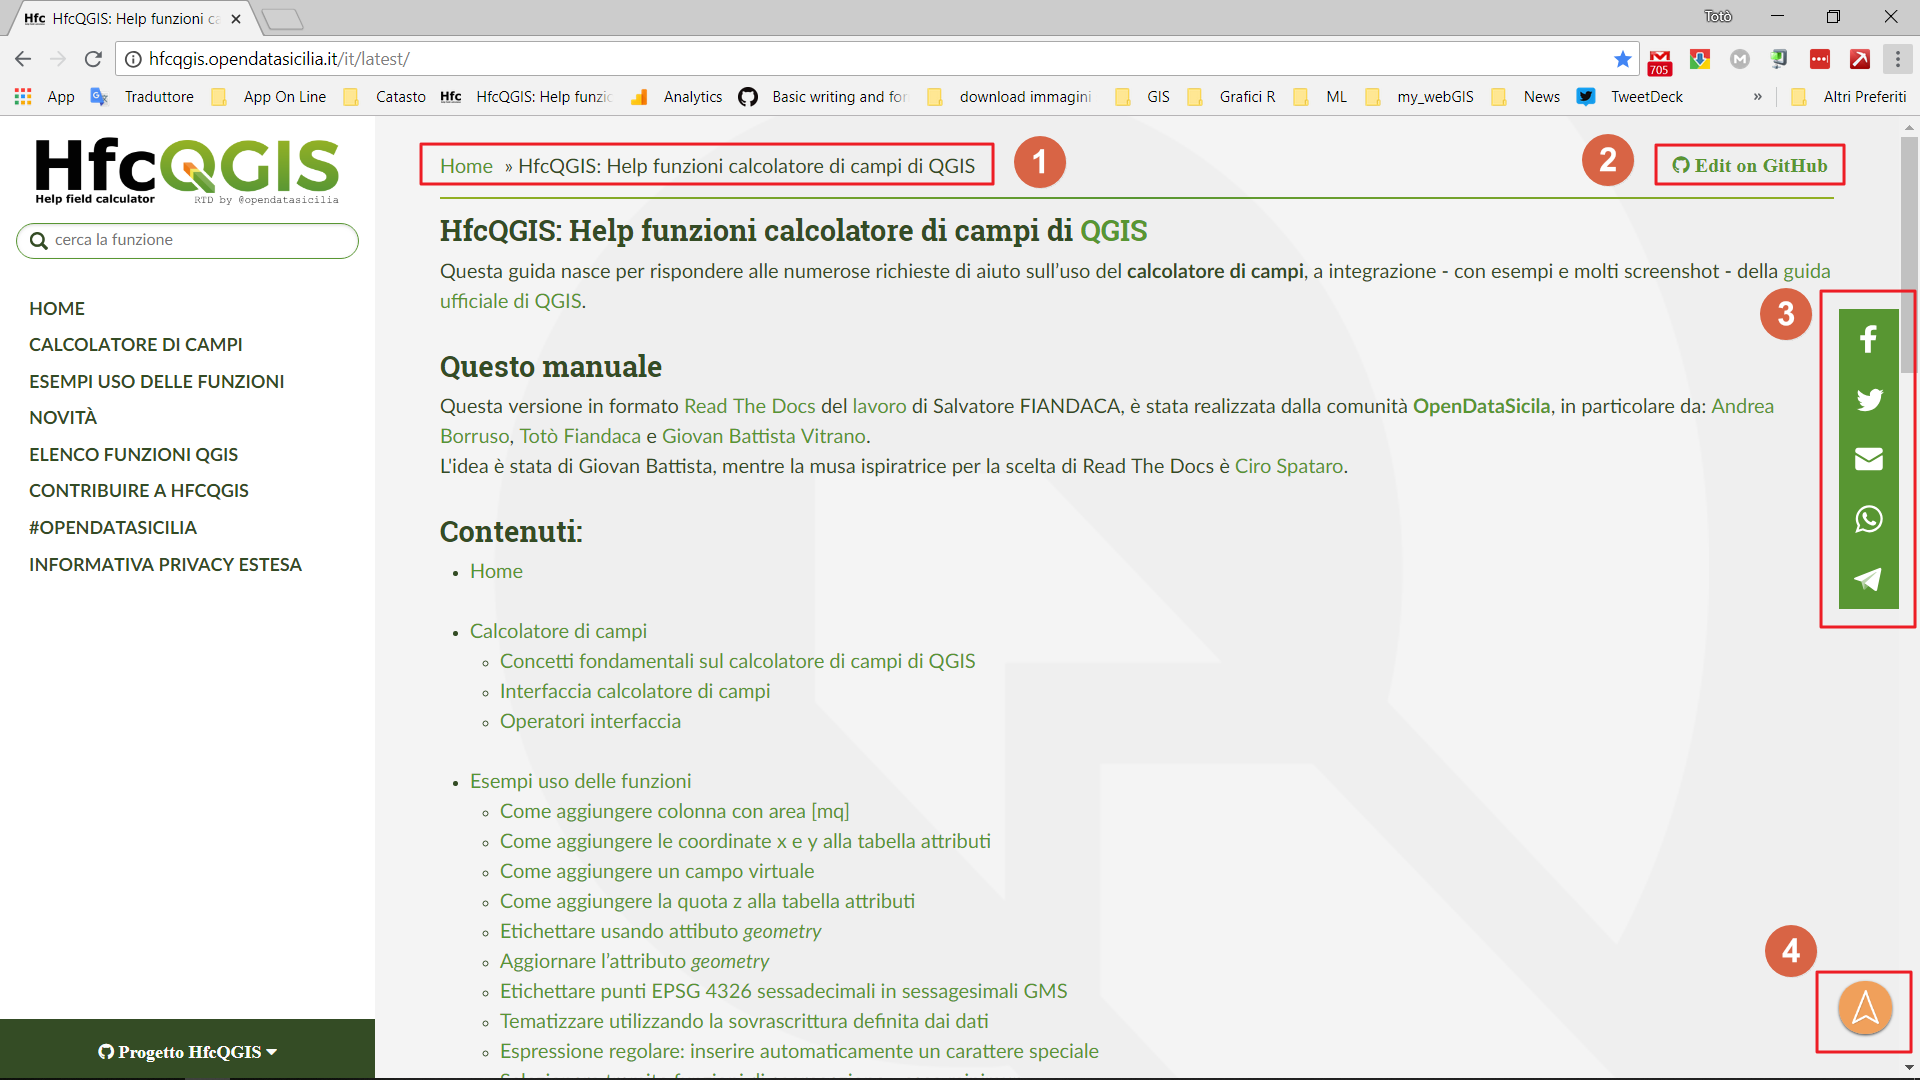The image size is (1920, 1080).
Task: Share page on Facebook icon
Action: [x=1868, y=340]
